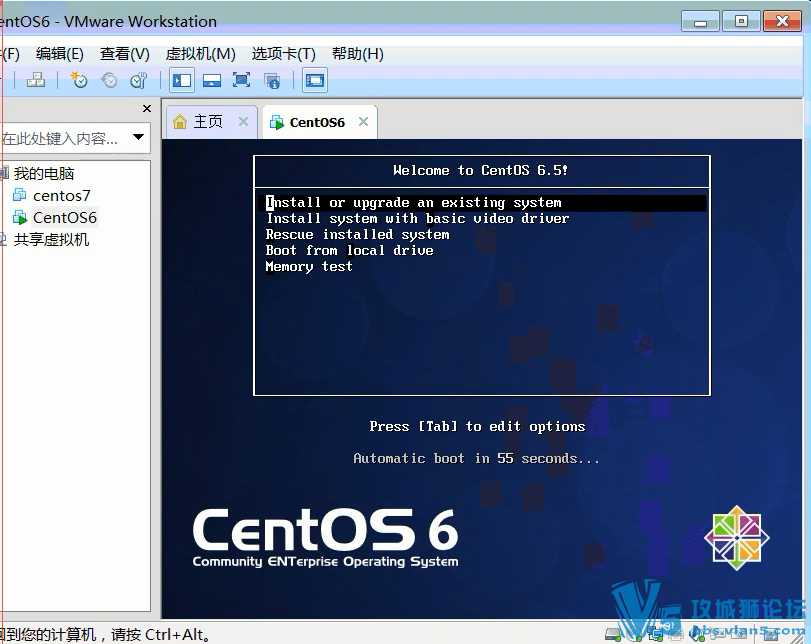Select "Rescue installed system" boot option
This screenshot has height=644, width=811.
pos(357,235)
